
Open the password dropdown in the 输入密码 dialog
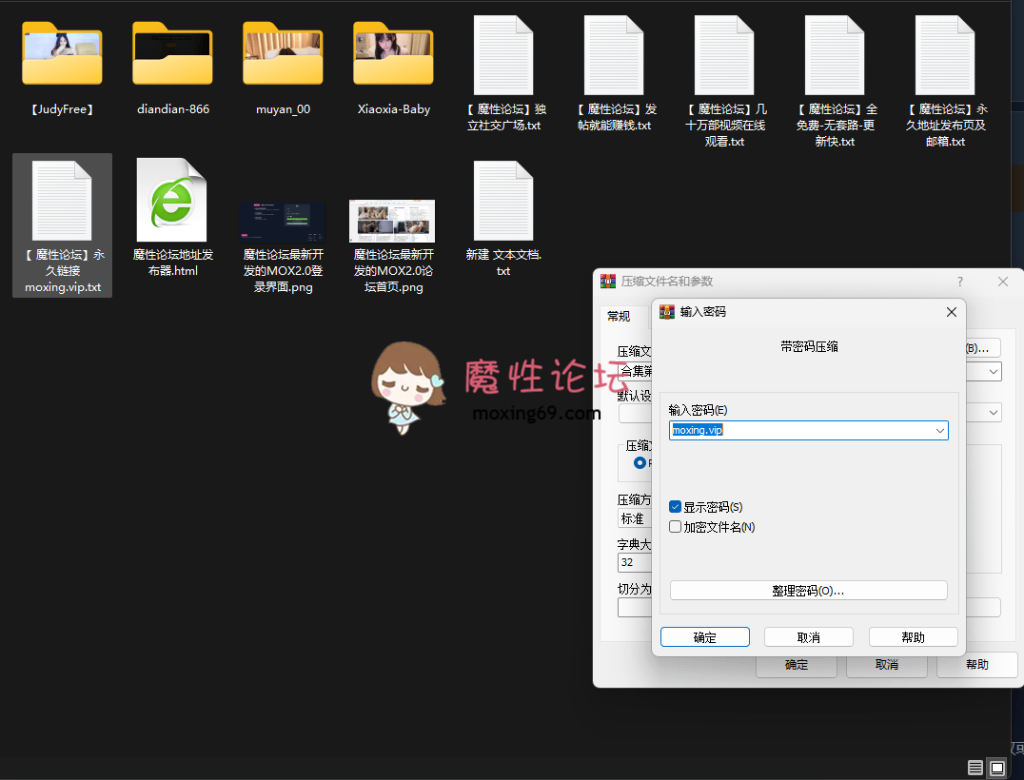click(938, 430)
